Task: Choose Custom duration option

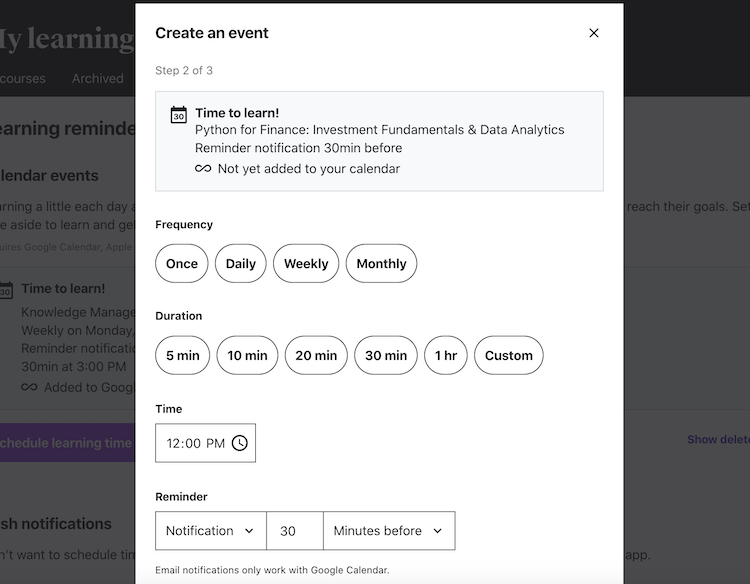Action: [x=509, y=355]
